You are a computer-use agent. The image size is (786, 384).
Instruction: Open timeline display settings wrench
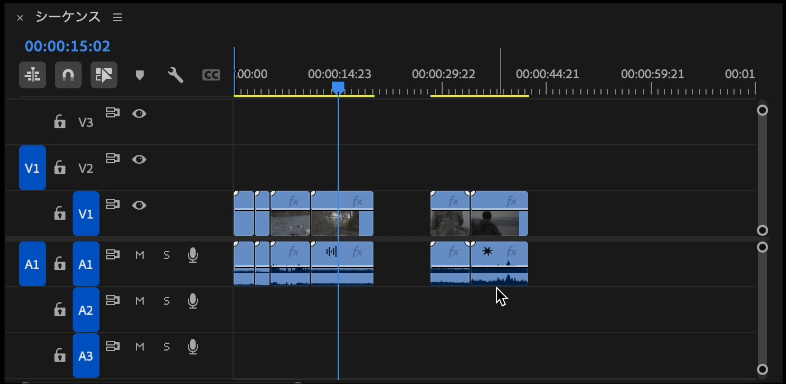175,75
